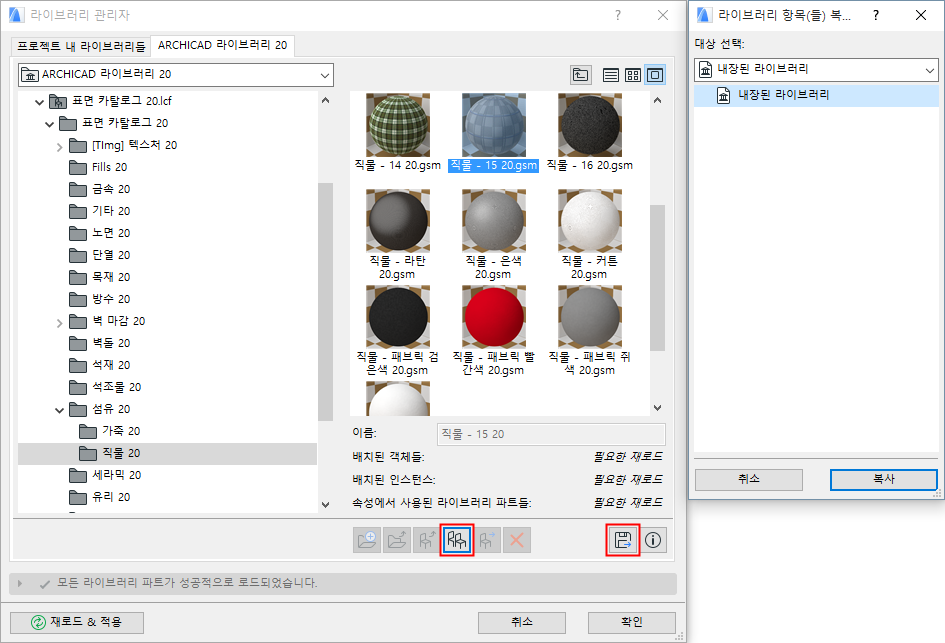Screen dimensions: 945x643
Task: Switch to list view in the library browser
Action: pyautogui.click(x=610, y=75)
